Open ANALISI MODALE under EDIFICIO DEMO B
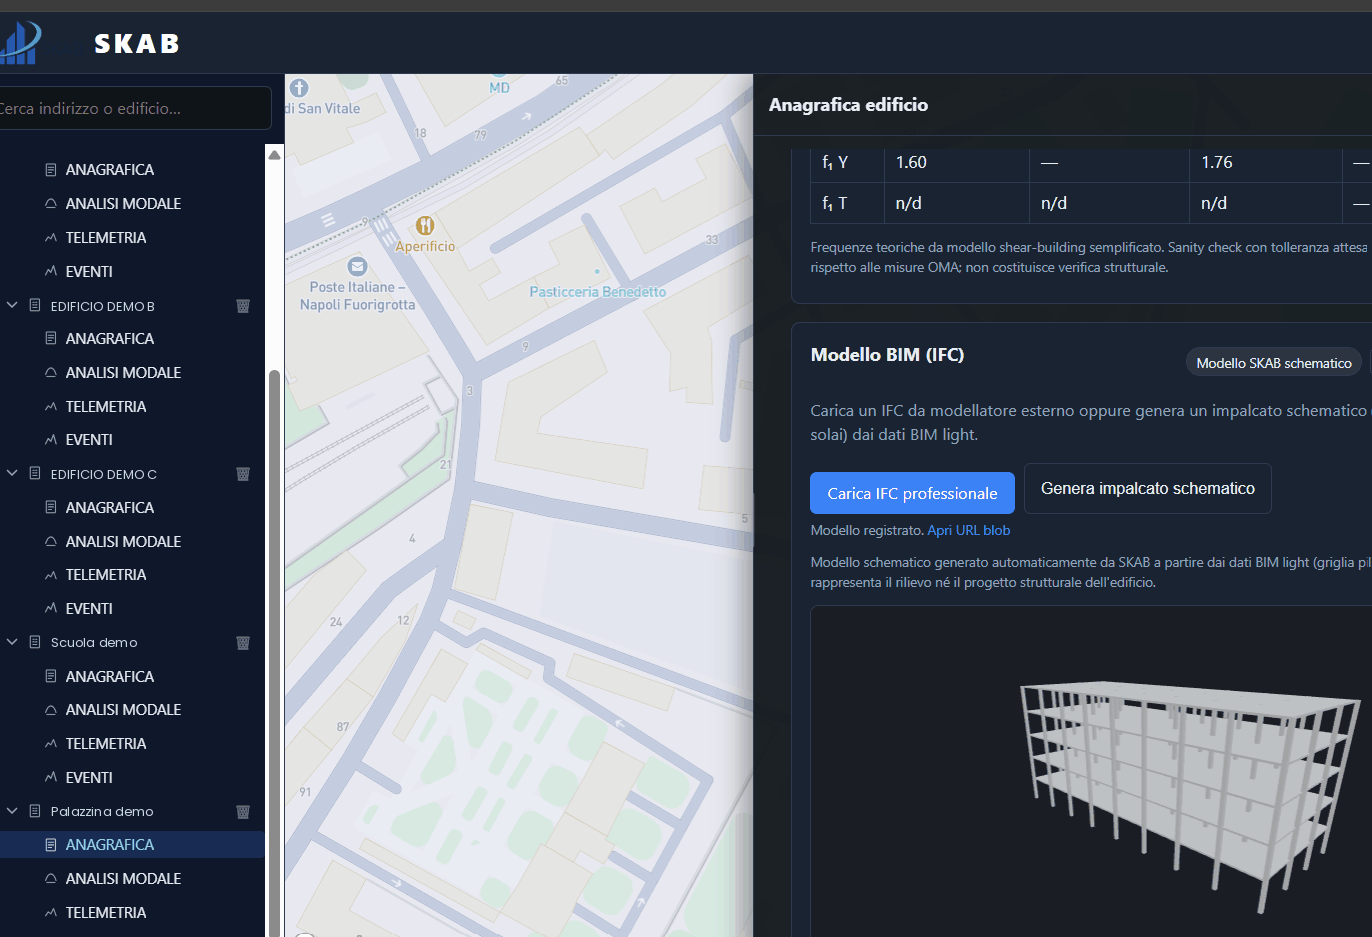Screen dimensions: 1372x937 coord(123,373)
